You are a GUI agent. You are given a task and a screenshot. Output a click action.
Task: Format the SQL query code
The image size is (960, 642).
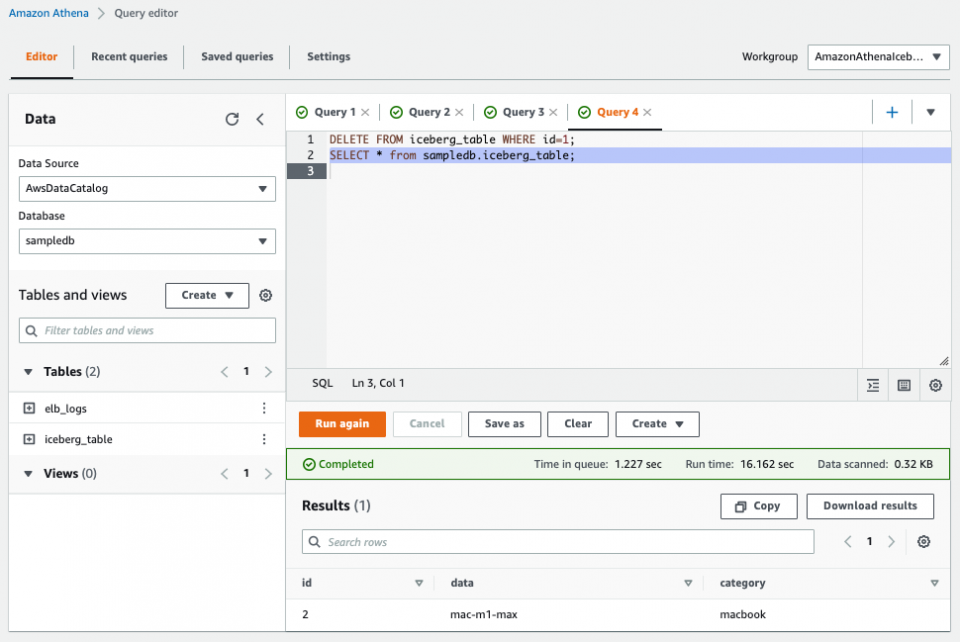(x=872, y=384)
